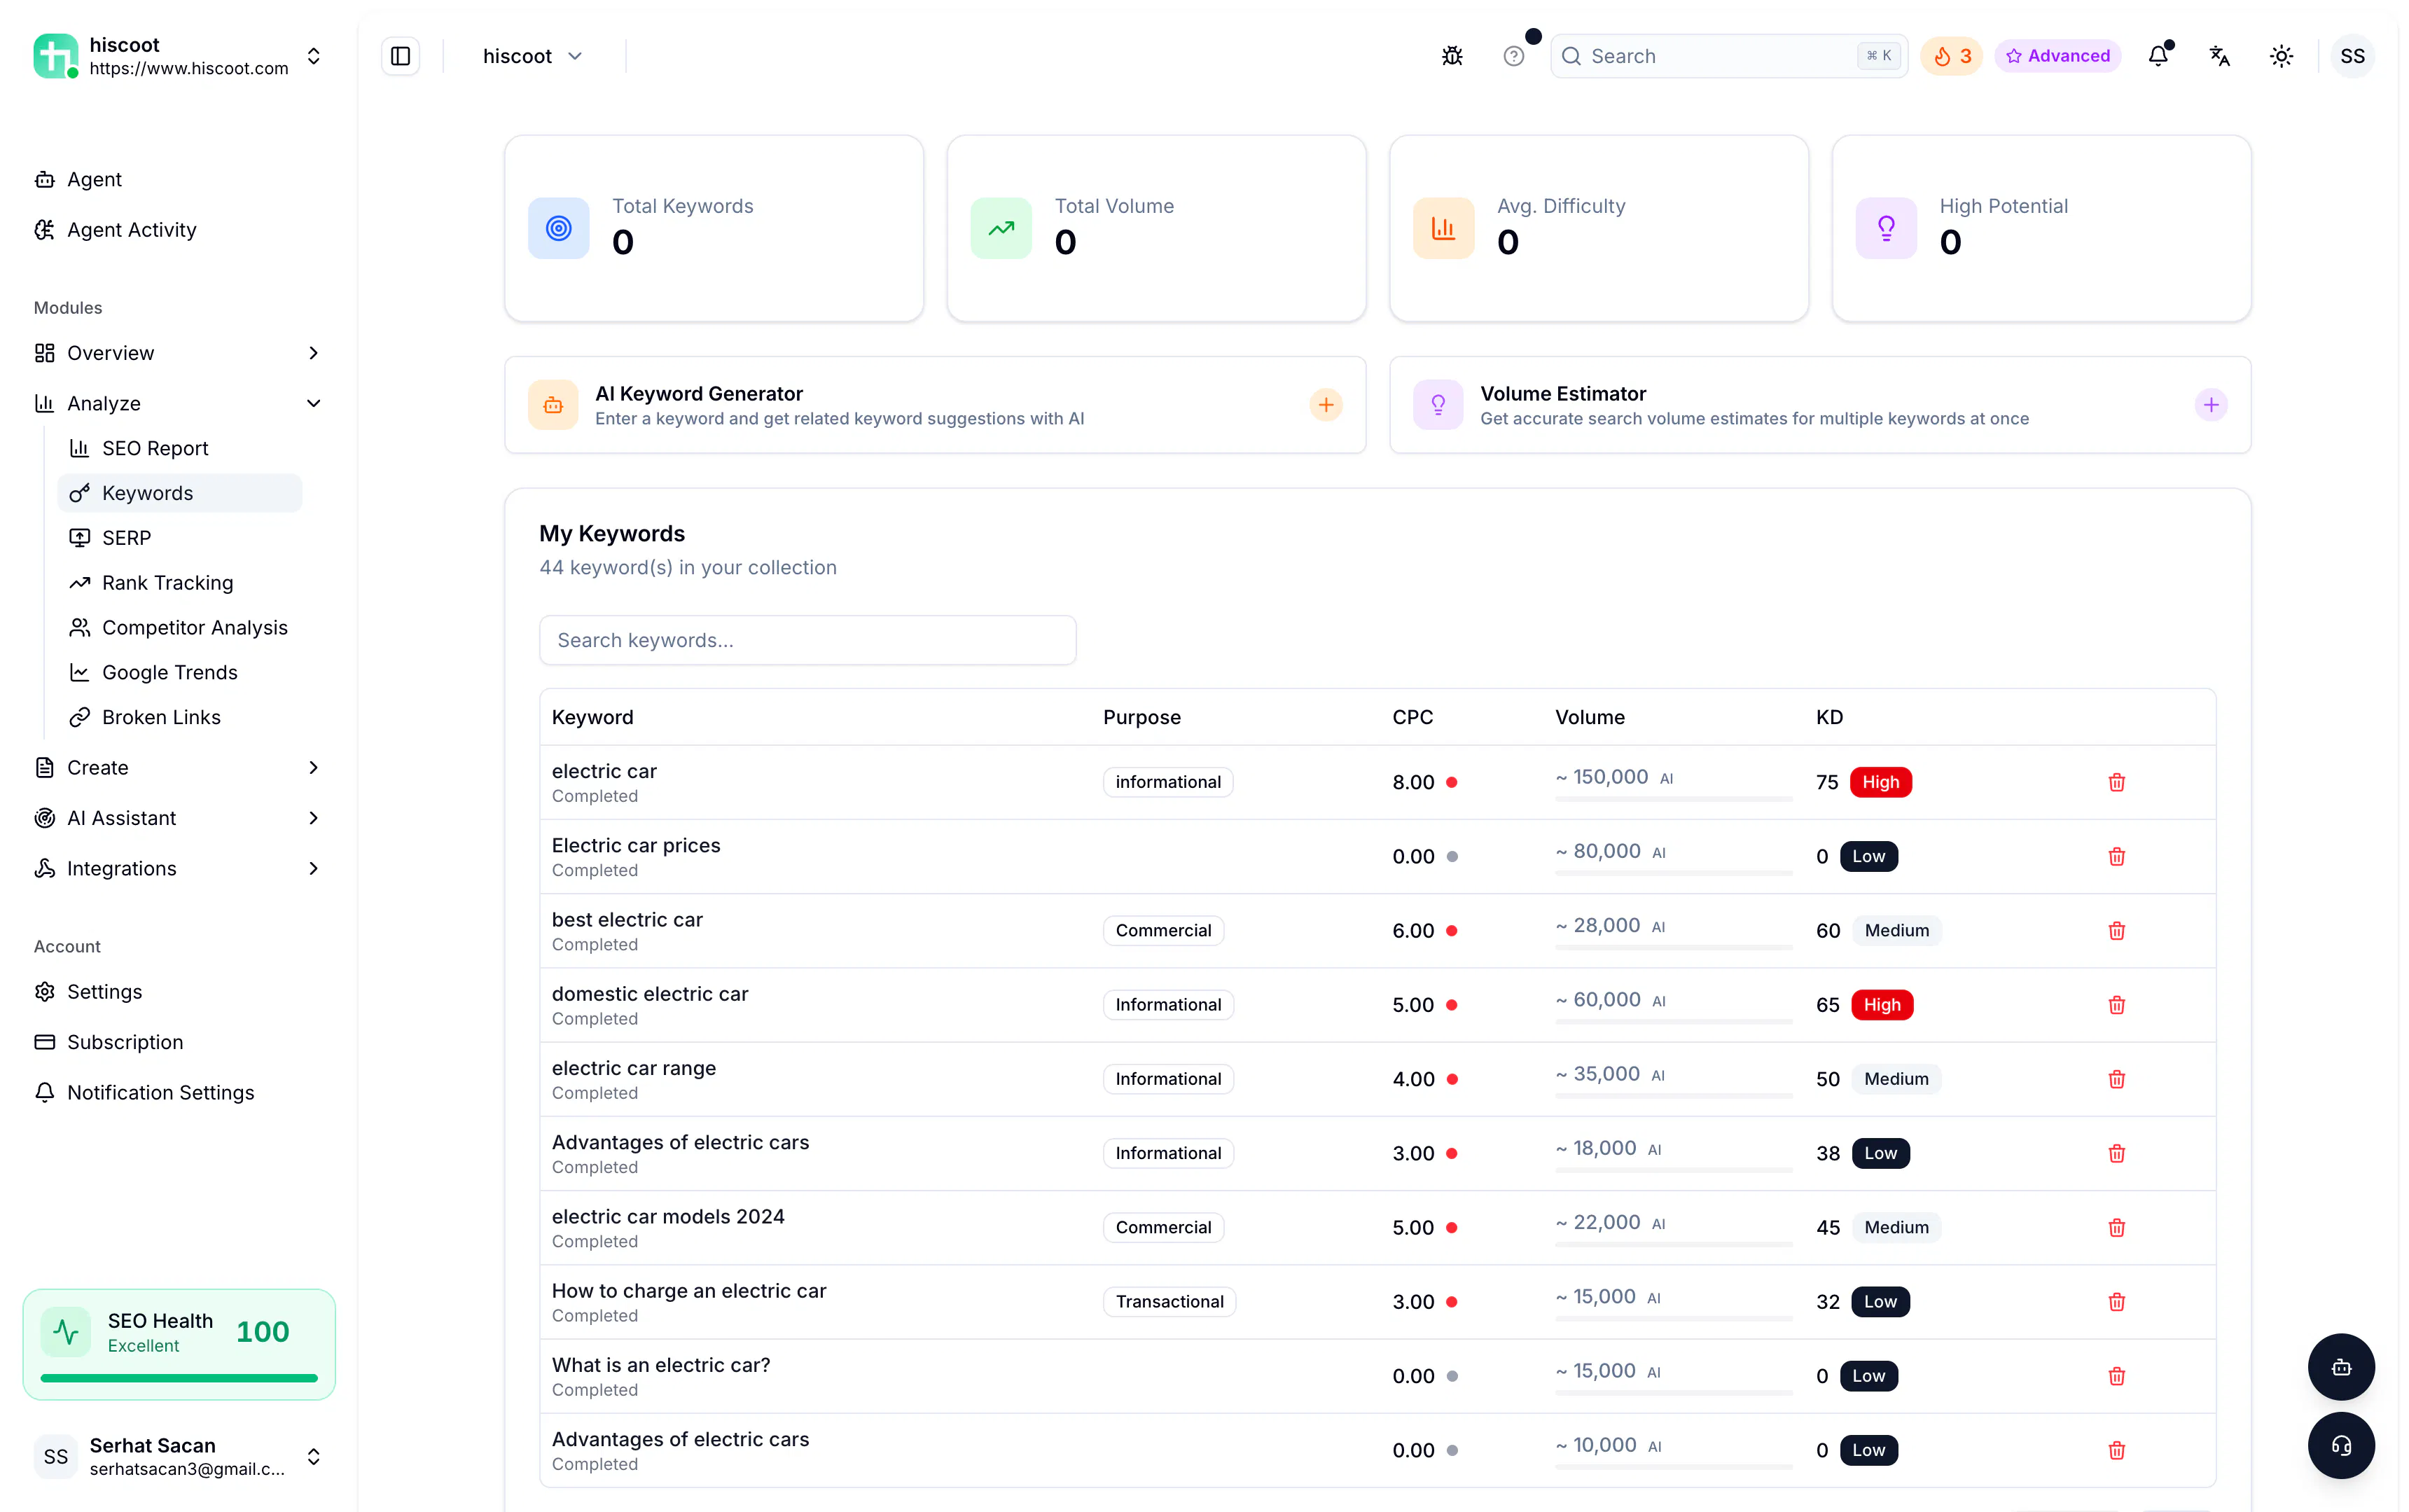The image size is (2409, 1512).
Task: Open SEO Report in the sidebar
Action: point(180,448)
